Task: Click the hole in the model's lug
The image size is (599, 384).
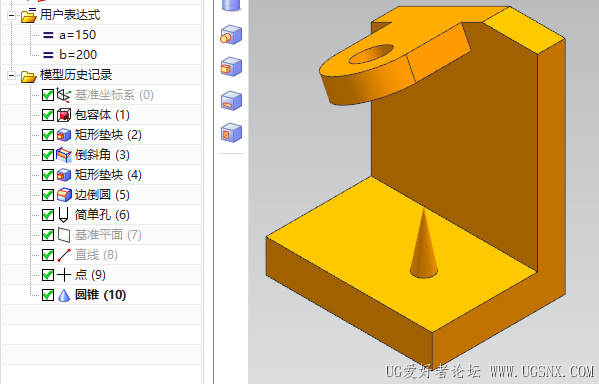Action: 371,54
